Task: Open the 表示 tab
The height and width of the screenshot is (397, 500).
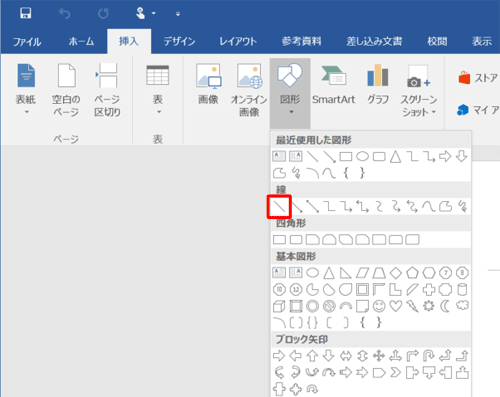Action: click(482, 42)
